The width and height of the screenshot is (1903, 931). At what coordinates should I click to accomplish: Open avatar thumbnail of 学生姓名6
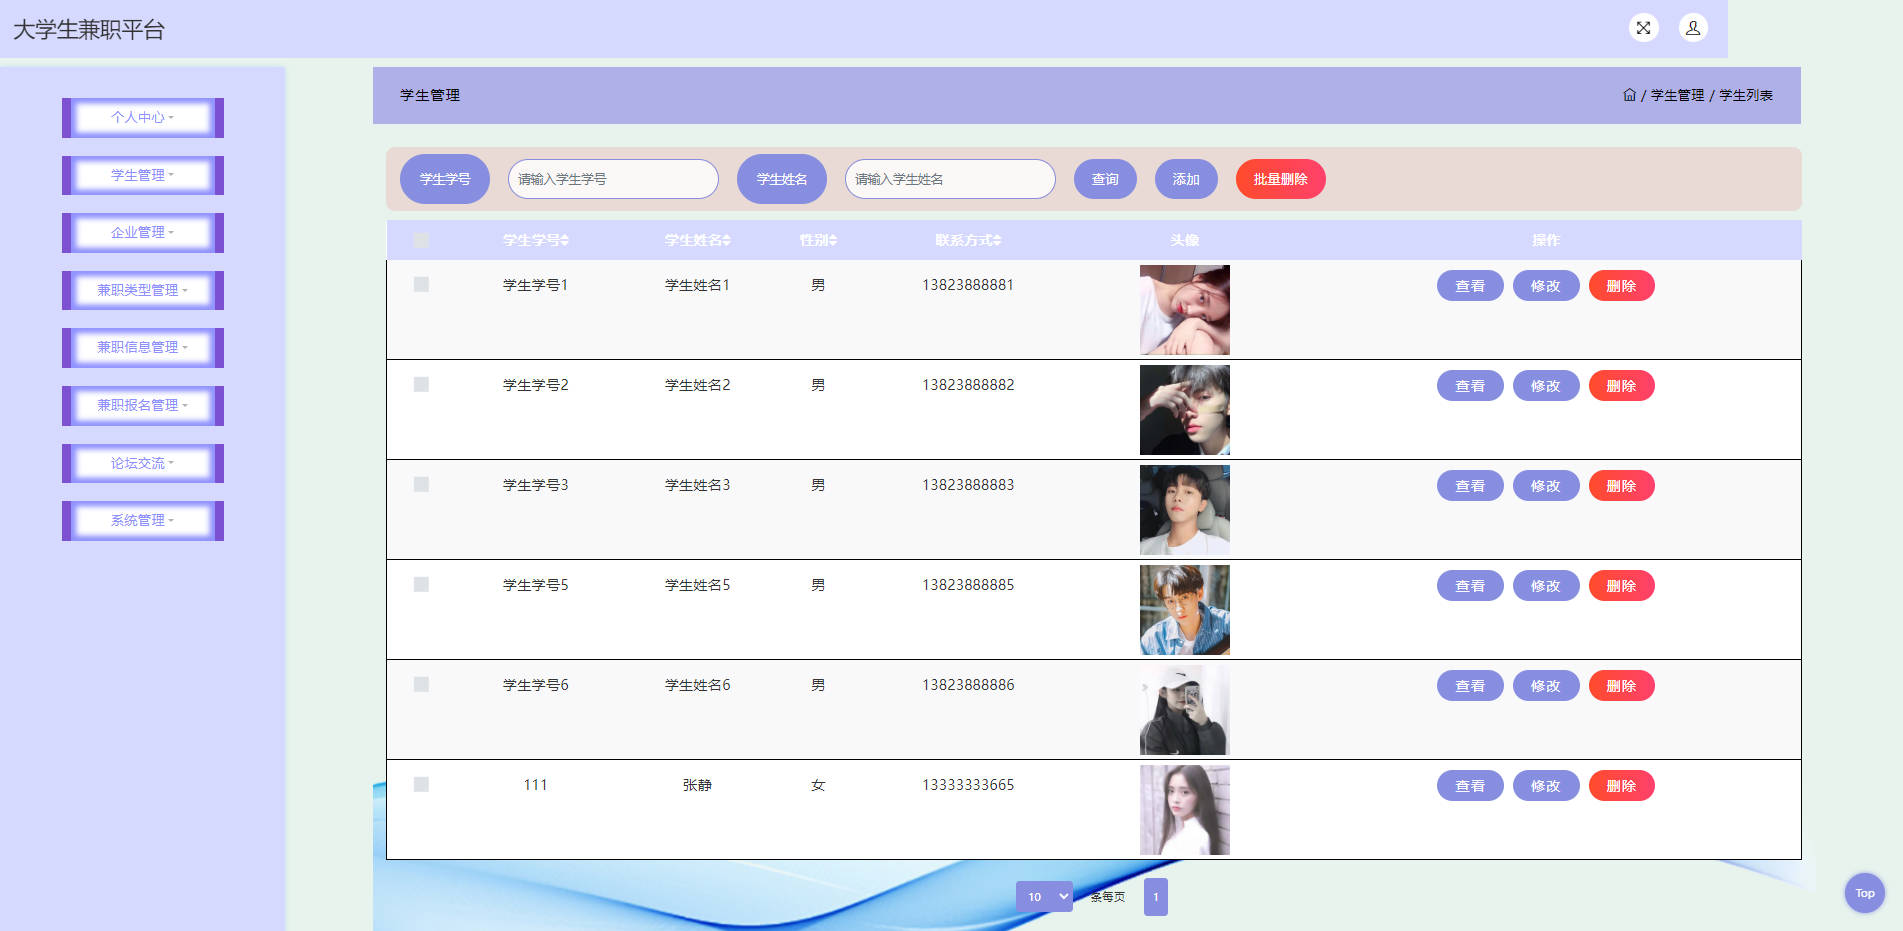1185,710
